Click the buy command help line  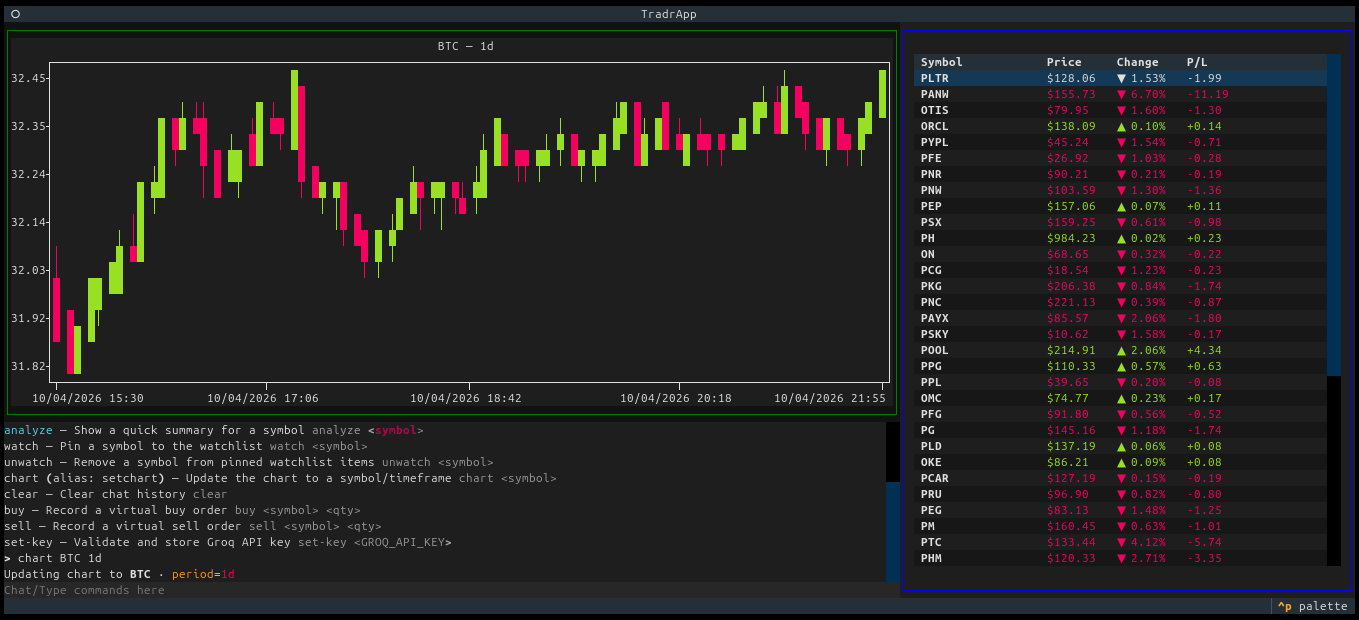(182, 510)
